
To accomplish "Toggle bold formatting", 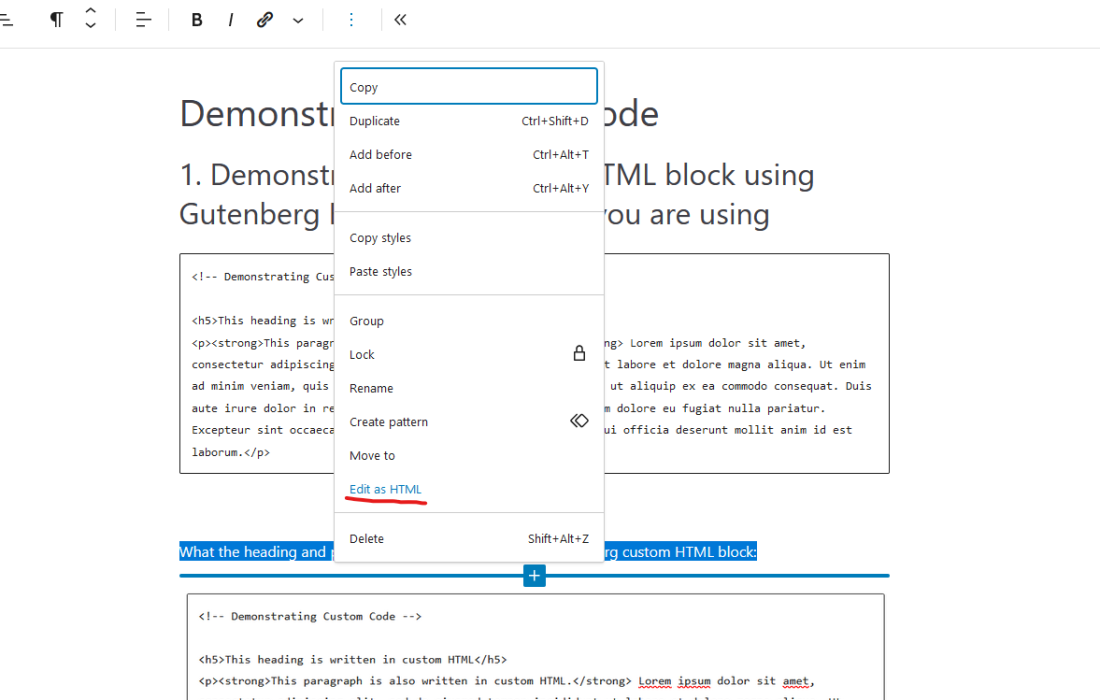I will [197, 20].
